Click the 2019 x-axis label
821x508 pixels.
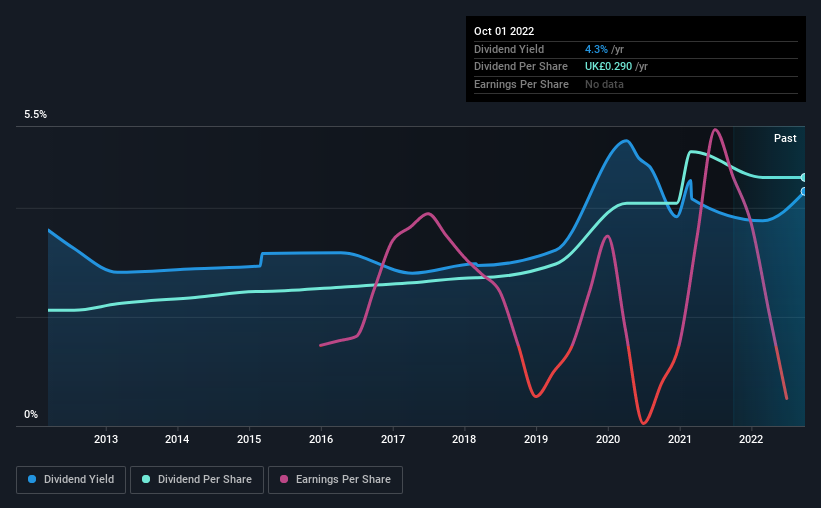[536, 439]
